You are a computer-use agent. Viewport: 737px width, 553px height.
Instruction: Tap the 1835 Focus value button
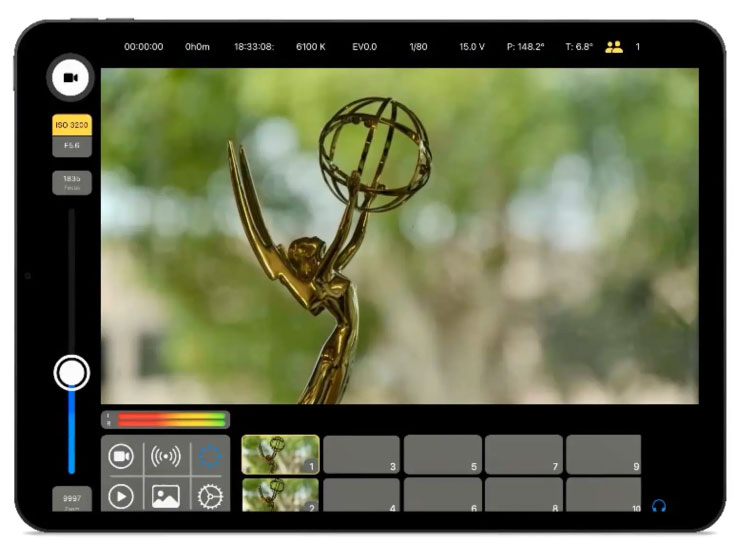(71, 182)
